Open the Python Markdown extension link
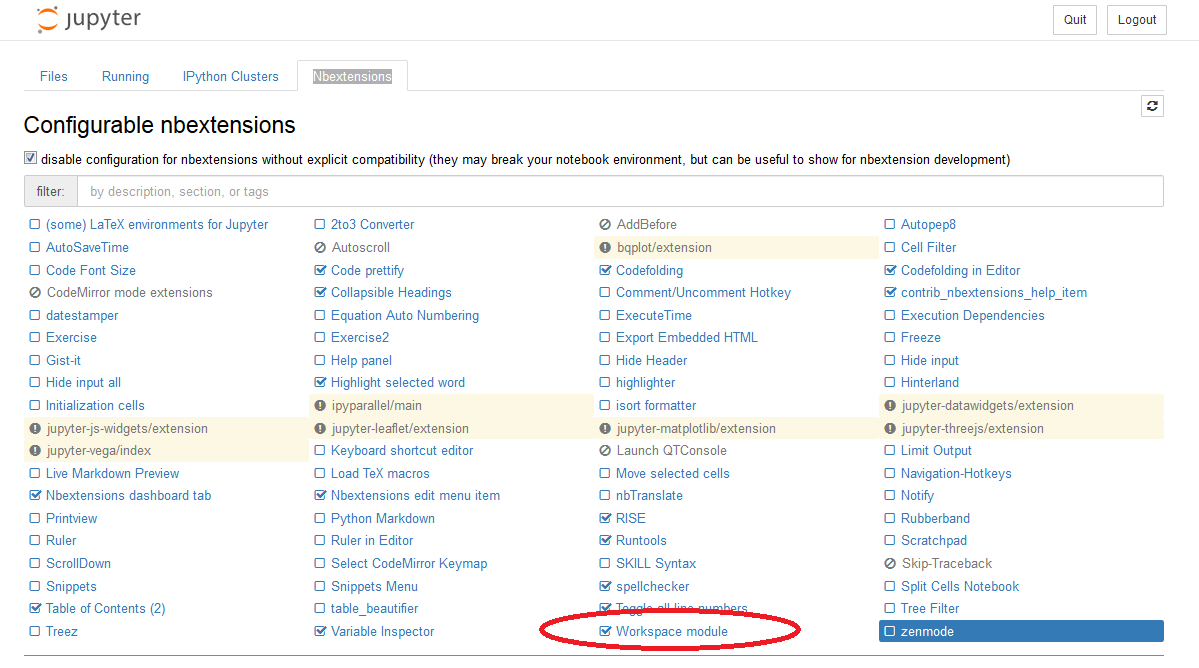This screenshot has width=1199, height=668. 382,519
